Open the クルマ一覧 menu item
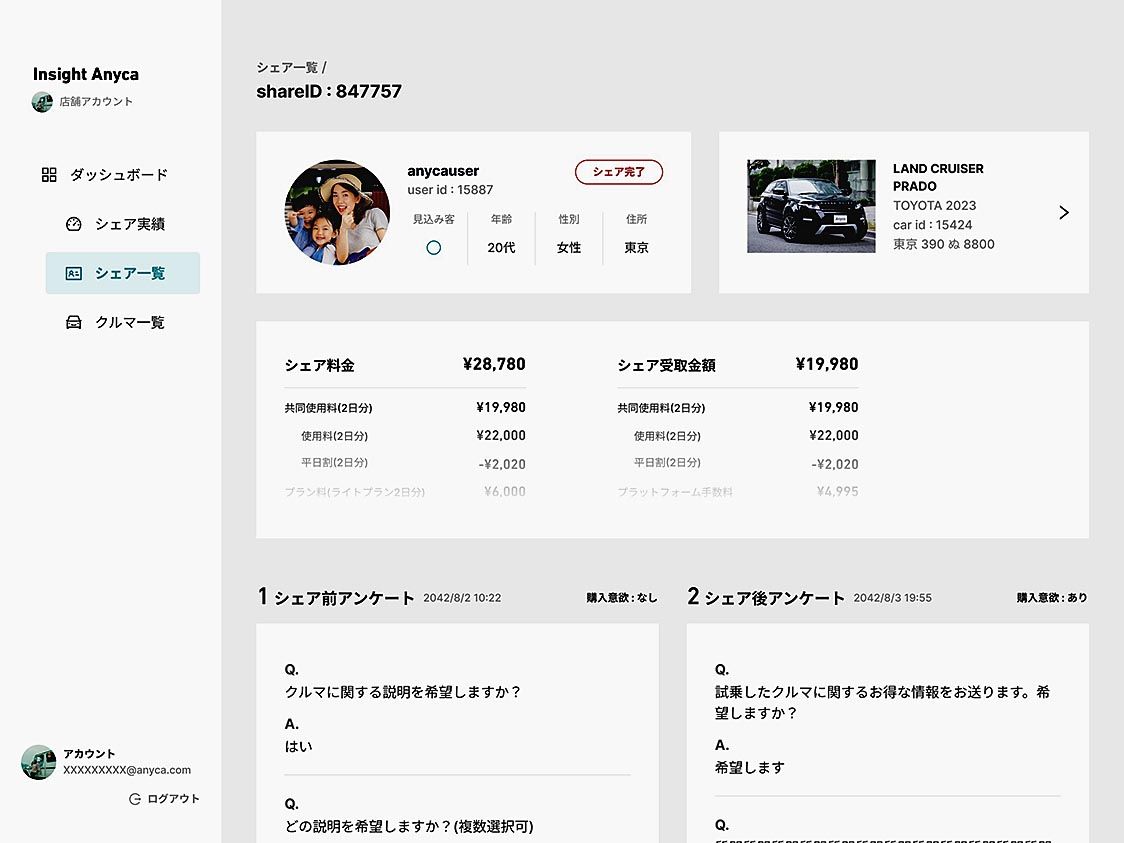The image size is (1124, 843). pyautogui.click(x=129, y=322)
